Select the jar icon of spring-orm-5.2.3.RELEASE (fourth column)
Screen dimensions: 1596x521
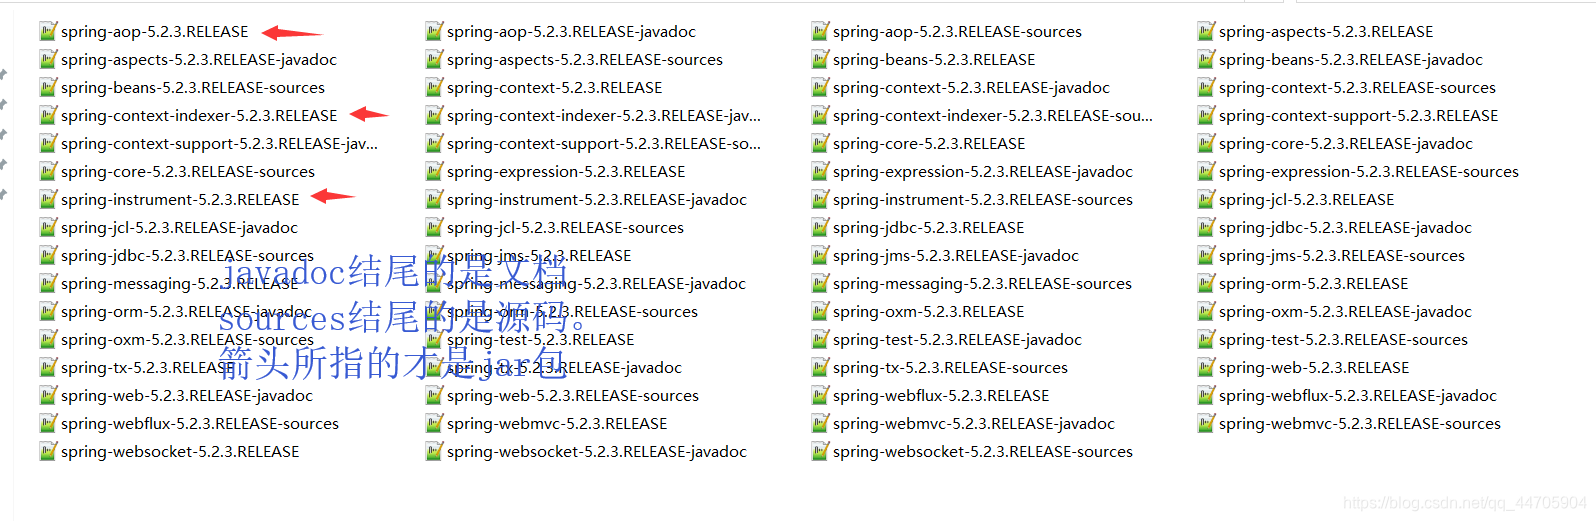(1206, 284)
